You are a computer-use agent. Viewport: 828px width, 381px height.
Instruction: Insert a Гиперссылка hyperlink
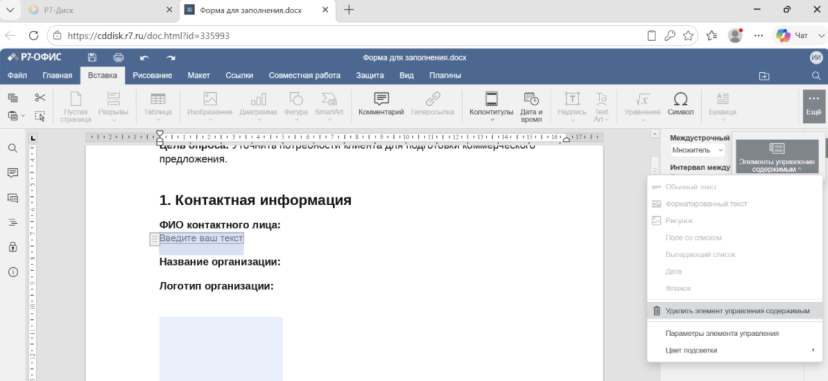432,104
